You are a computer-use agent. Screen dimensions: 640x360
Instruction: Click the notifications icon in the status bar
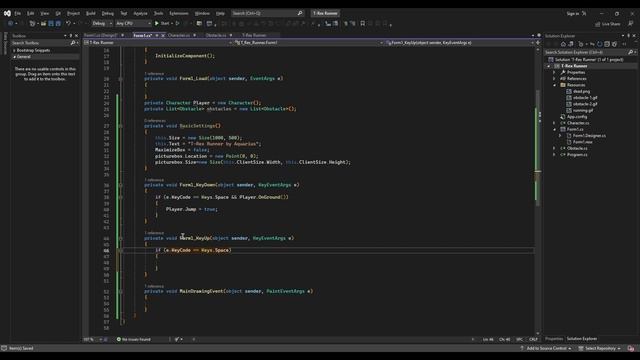[631, 349]
